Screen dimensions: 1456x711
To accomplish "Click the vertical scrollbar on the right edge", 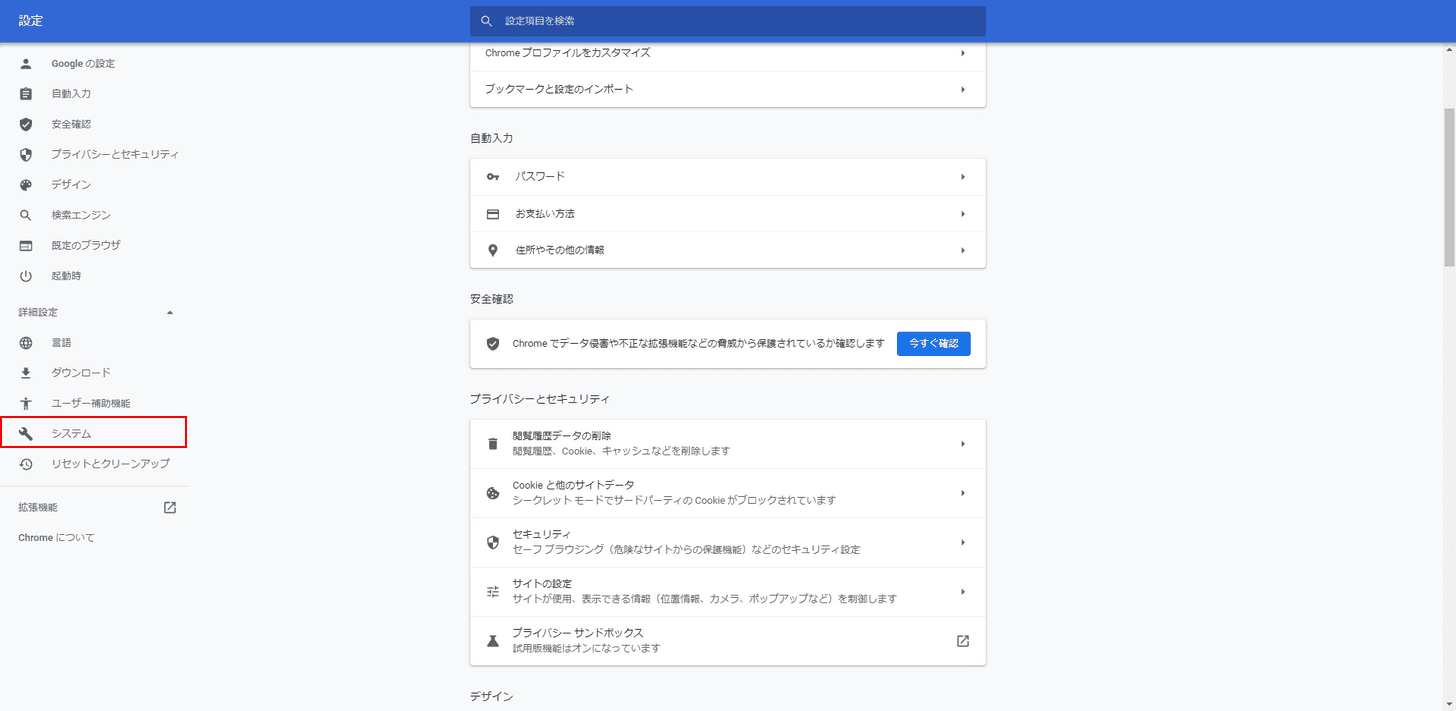I will pyautogui.click(x=1449, y=187).
